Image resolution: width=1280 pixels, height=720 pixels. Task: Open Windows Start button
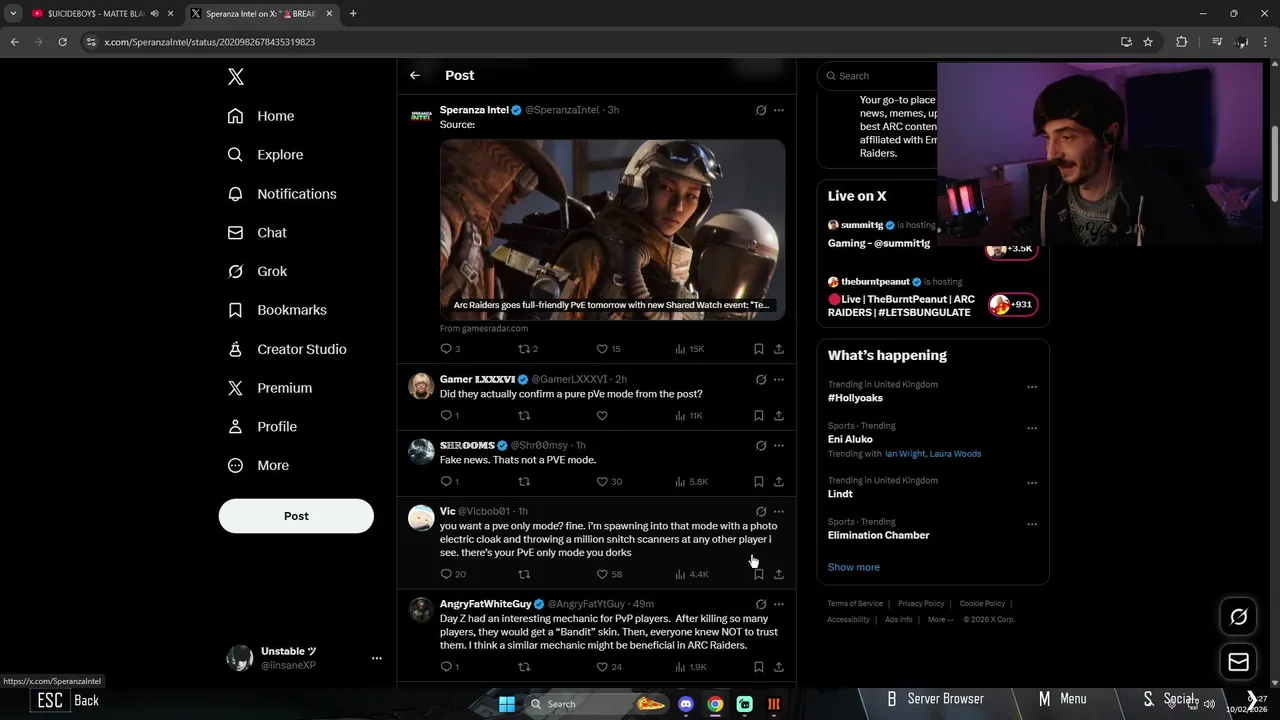tap(507, 704)
